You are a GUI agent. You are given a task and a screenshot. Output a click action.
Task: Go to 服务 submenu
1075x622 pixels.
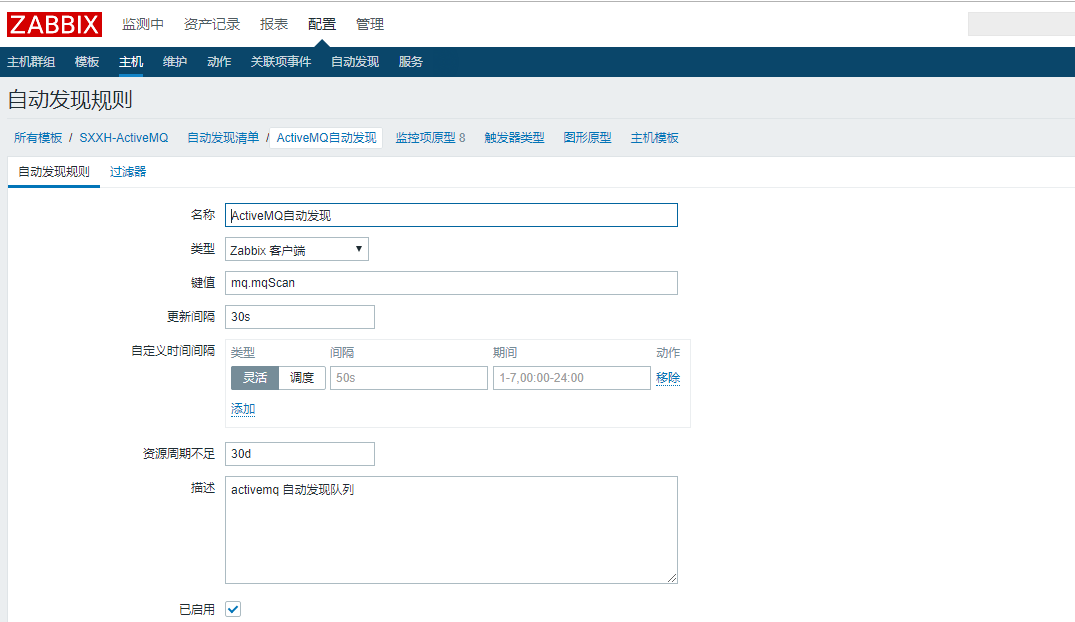click(x=411, y=62)
